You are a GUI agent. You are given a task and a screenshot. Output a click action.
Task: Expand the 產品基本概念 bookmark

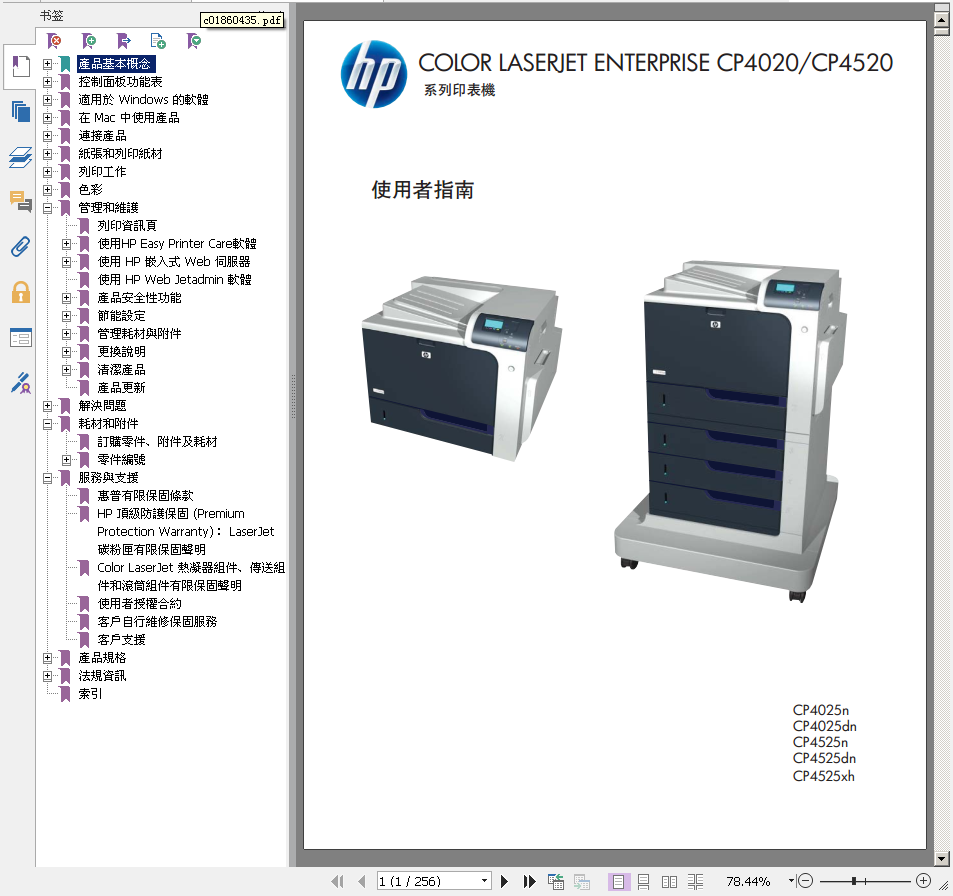coord(47,63)
